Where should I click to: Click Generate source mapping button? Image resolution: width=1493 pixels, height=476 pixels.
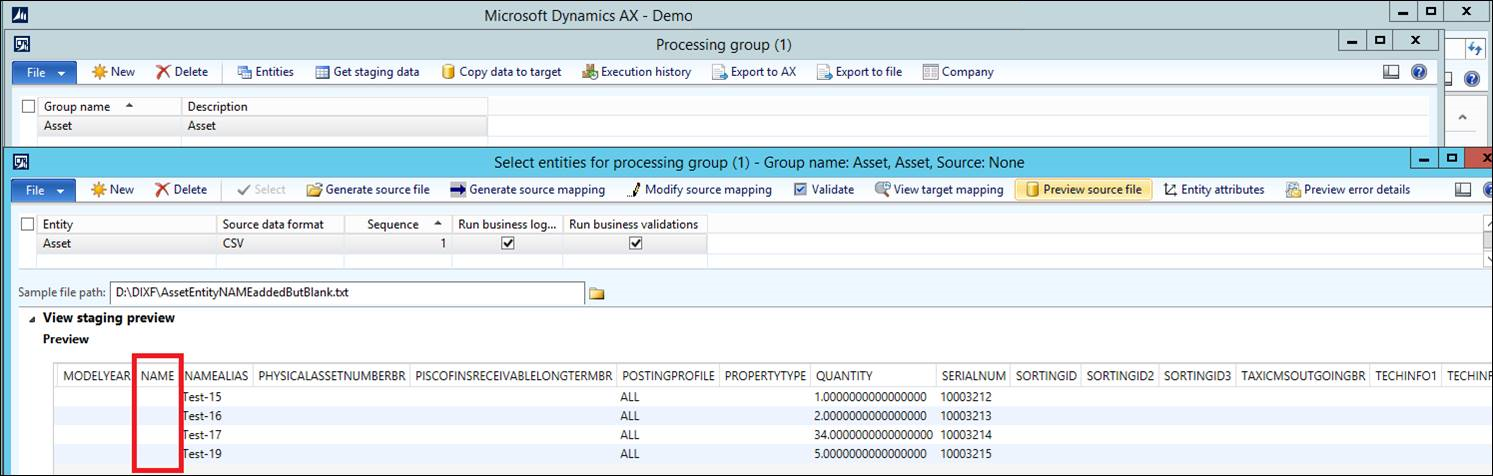tap(527, 190)
